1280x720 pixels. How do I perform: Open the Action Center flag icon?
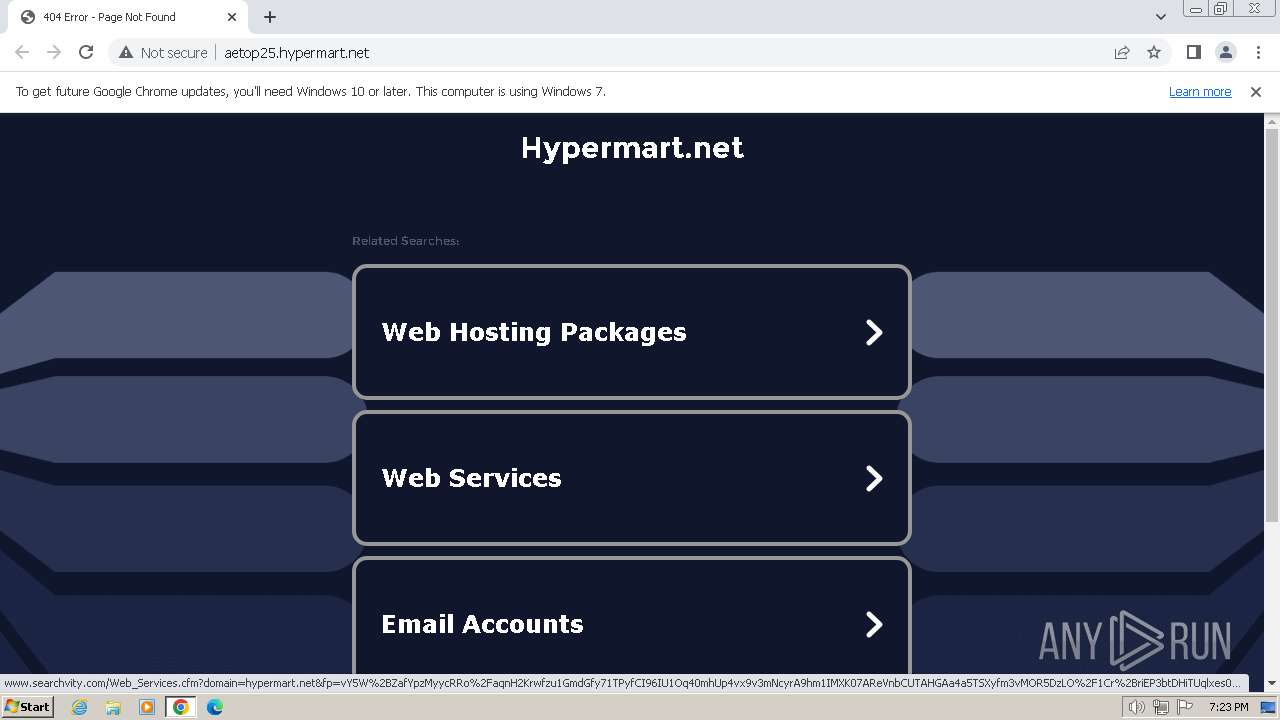[x=1185, y=707]
